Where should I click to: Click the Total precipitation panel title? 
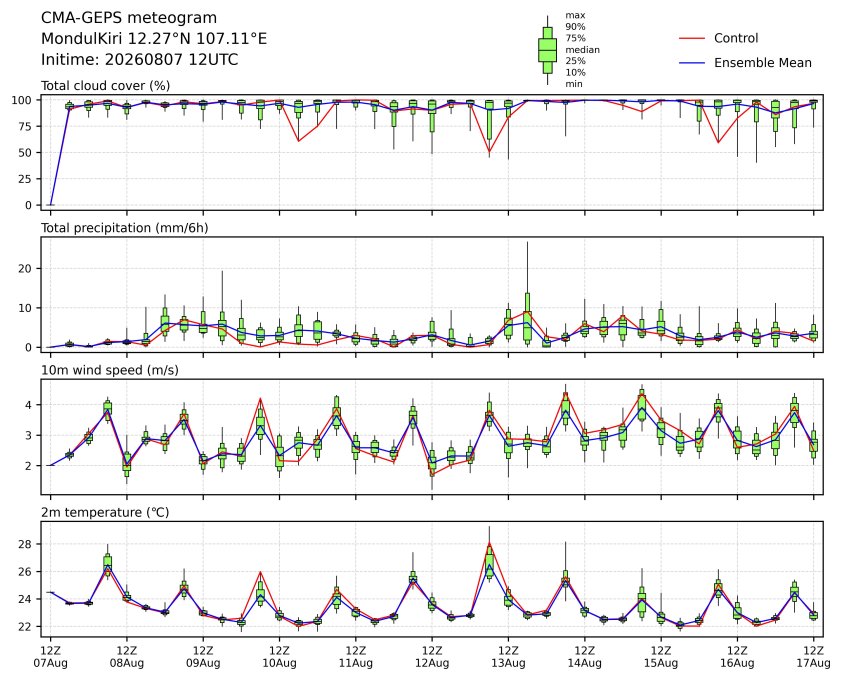coord(125,228)
